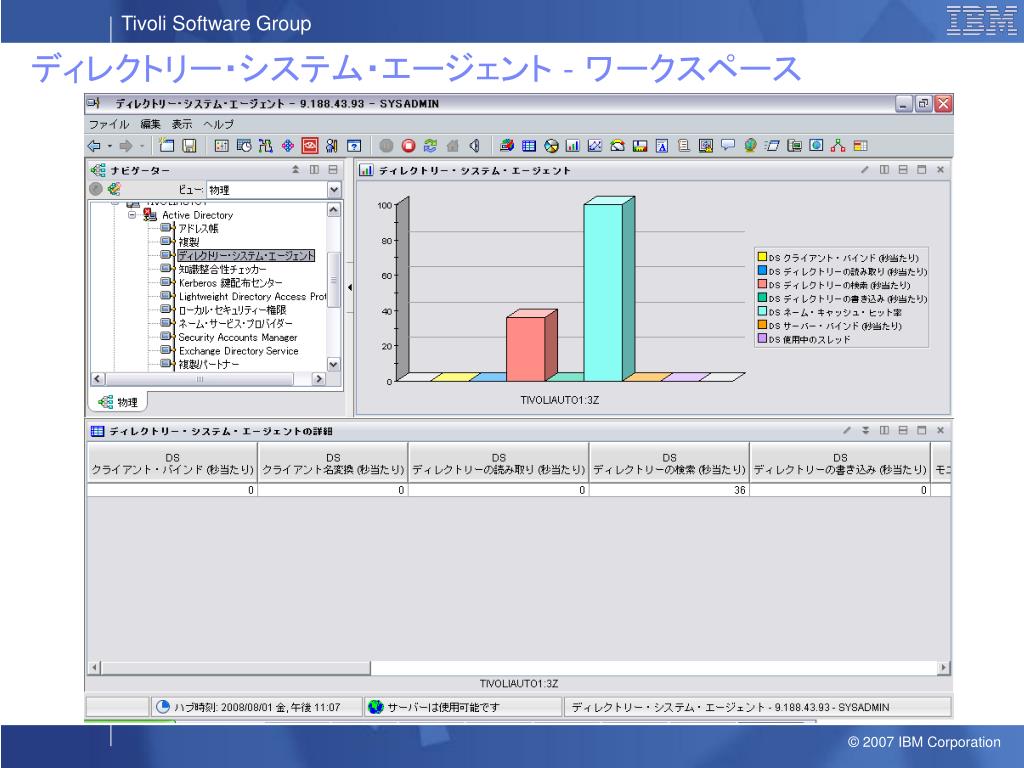
Task: Add a Circular Gauge view
Action: pos(617,146)
